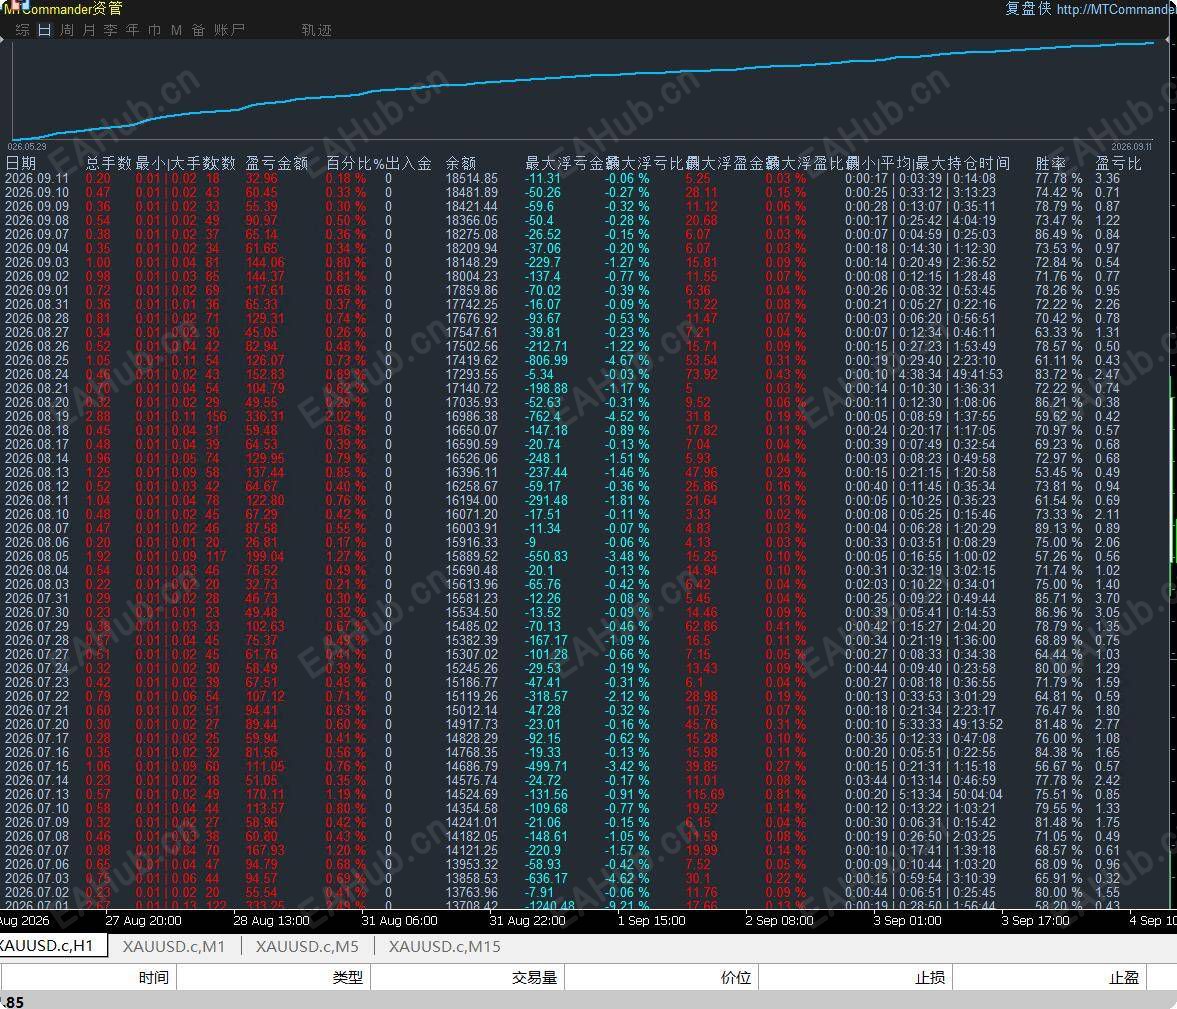The width and height of the screenshot is (1177, 1009).
Task: Switch to the 年 yearly tab
Action: click(132, 30)
